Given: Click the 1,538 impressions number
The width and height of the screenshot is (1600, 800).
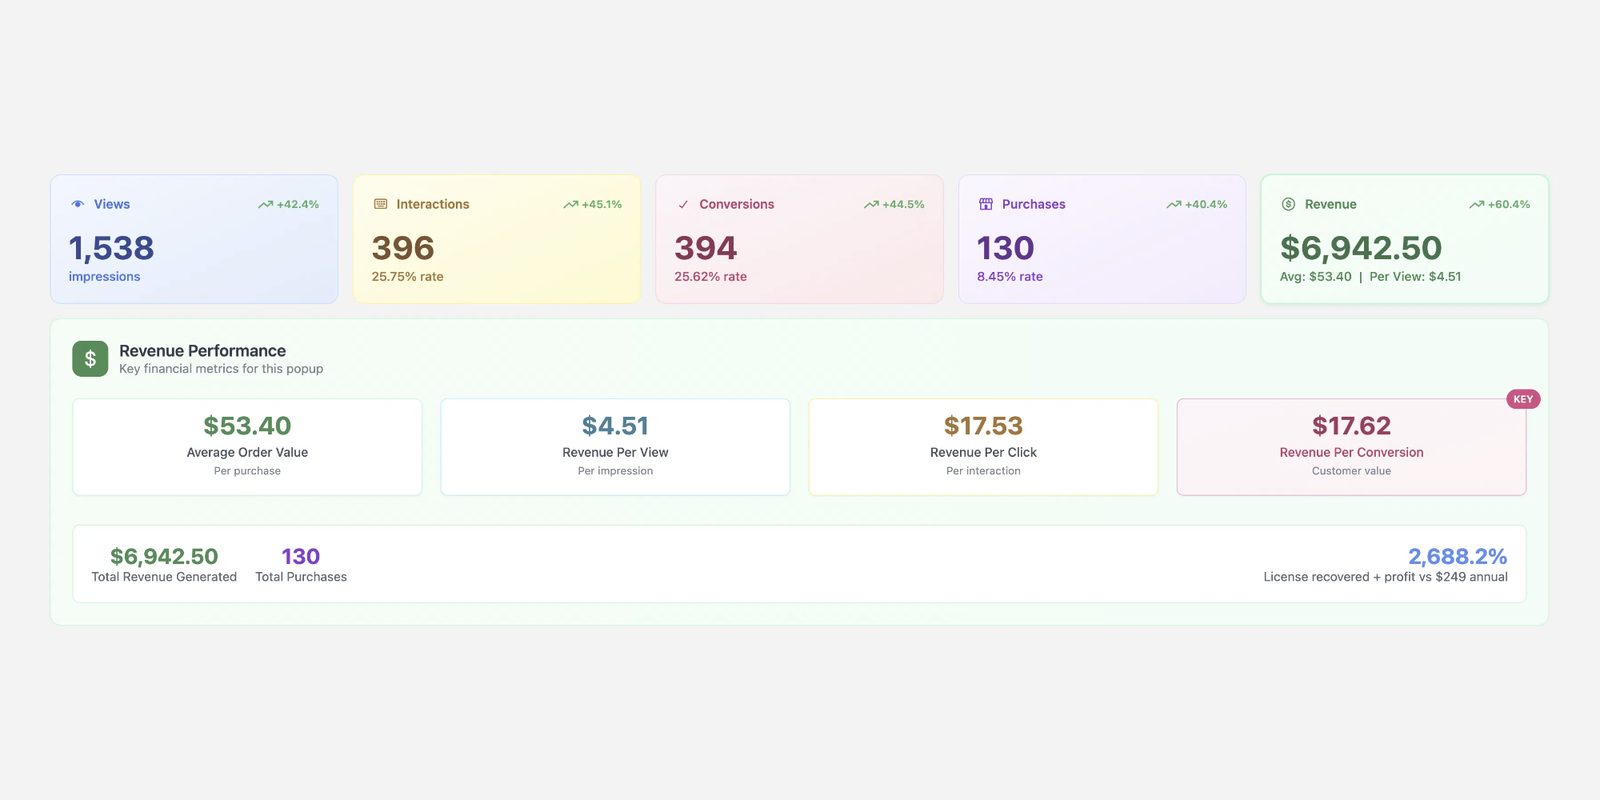Looking at the screenshot, I should click(111, 248).
